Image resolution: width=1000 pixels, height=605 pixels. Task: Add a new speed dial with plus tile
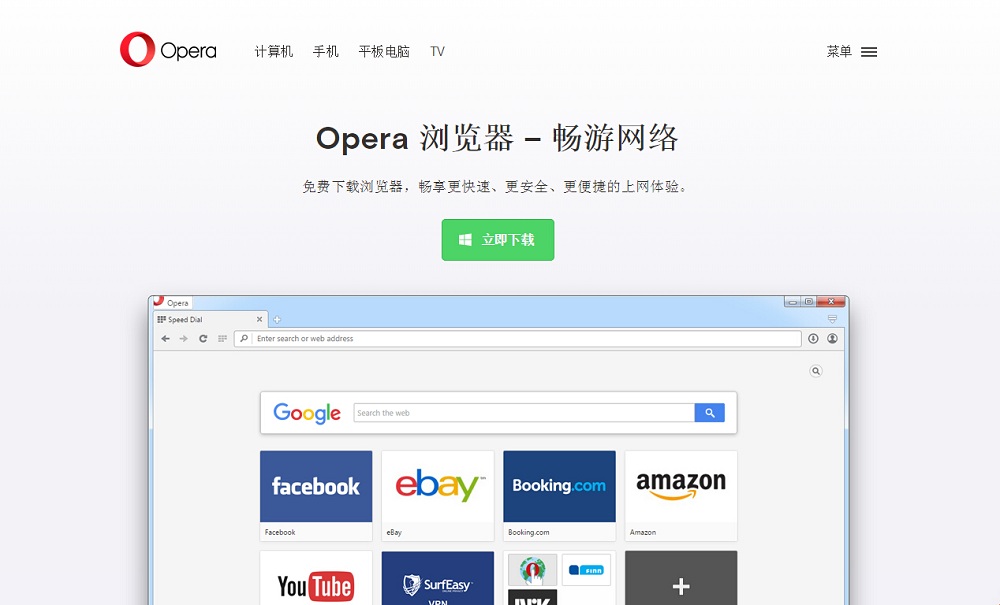point(681,578)
